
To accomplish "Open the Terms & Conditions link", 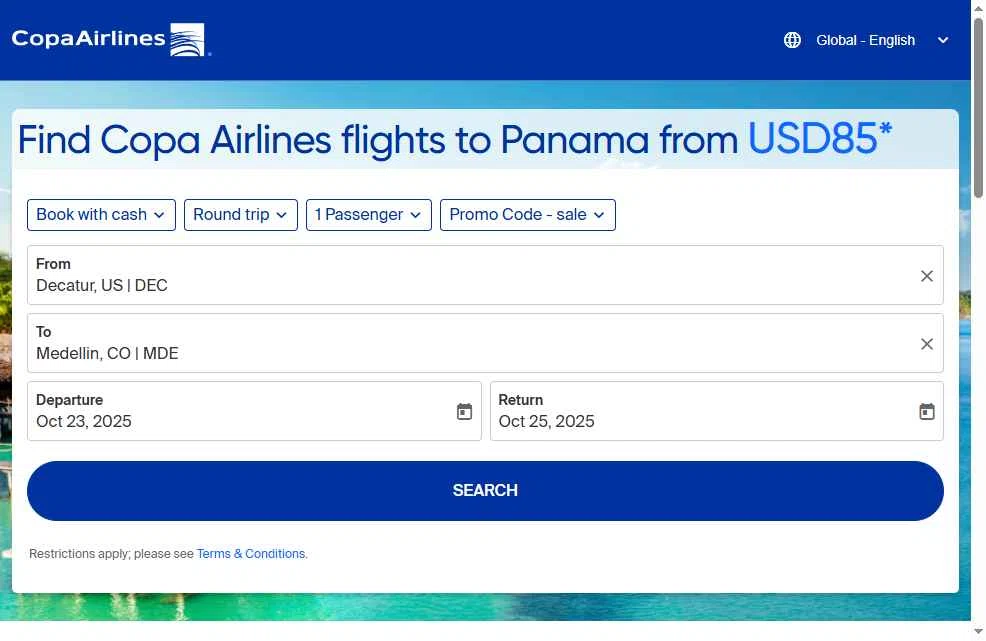I will coord(251,554).
